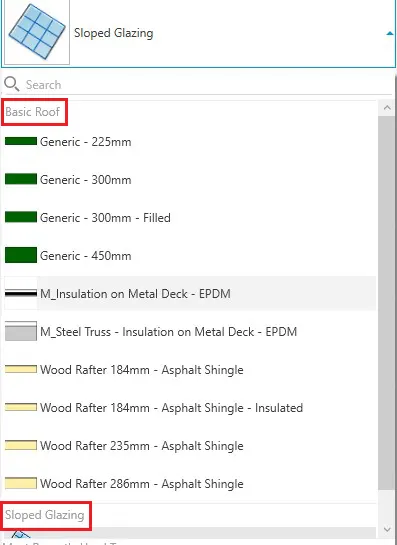
Task: Click the Sloped Glazing type preview thumbnail
Action: 37,32
